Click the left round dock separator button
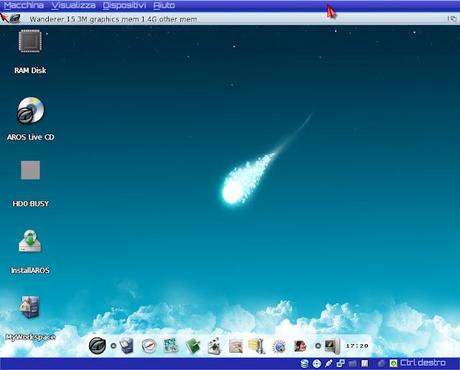 (113, 346)
